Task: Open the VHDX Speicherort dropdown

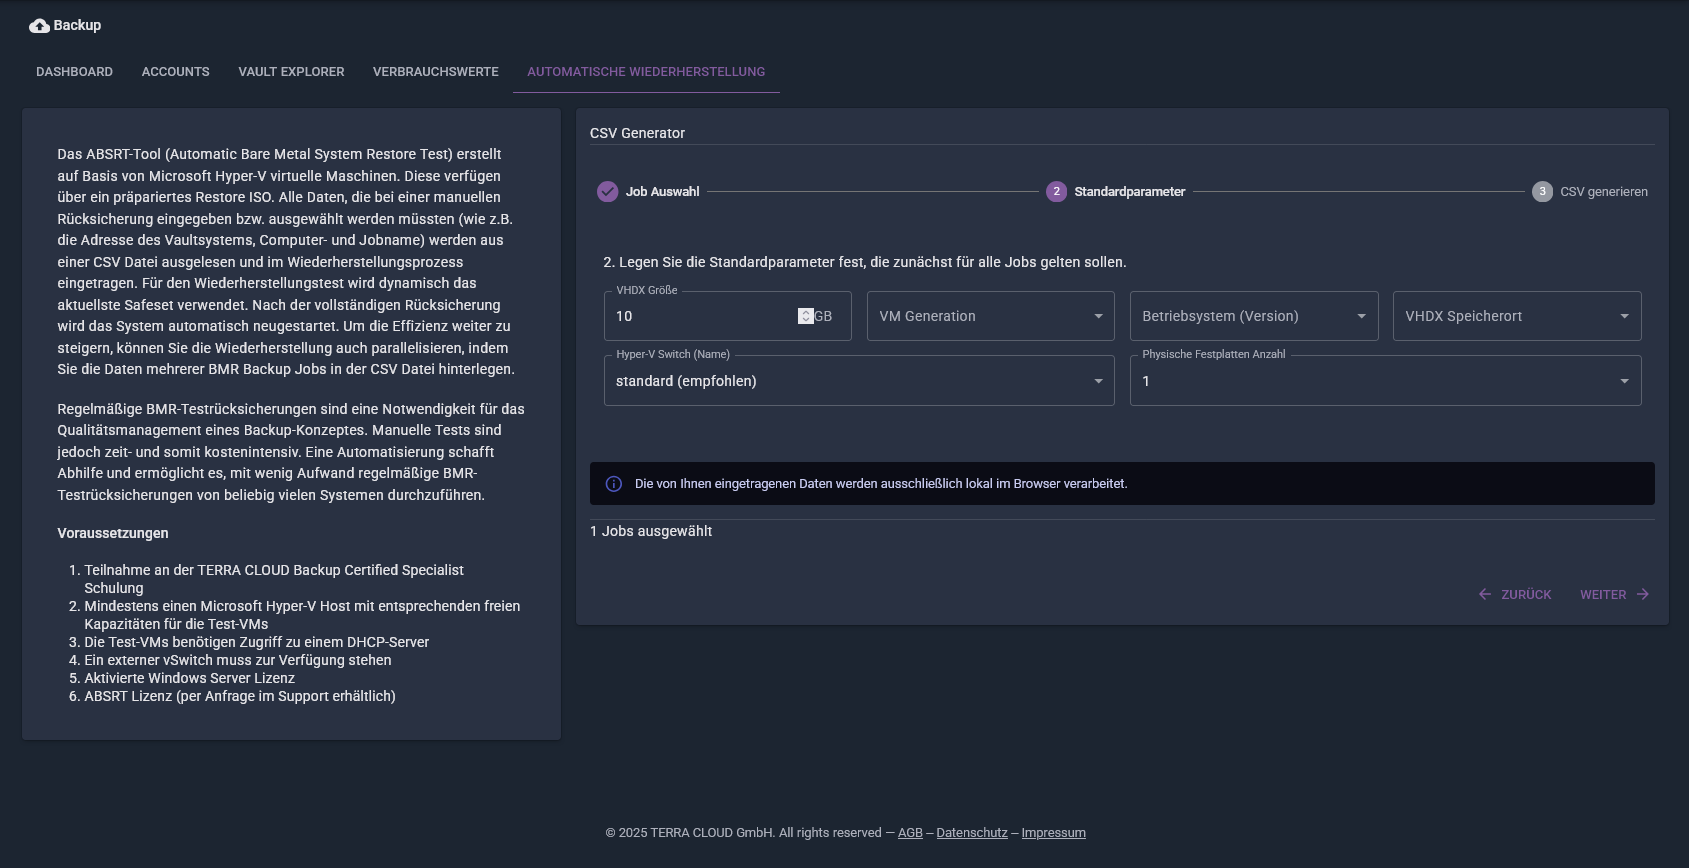Action: point(1517,316)
